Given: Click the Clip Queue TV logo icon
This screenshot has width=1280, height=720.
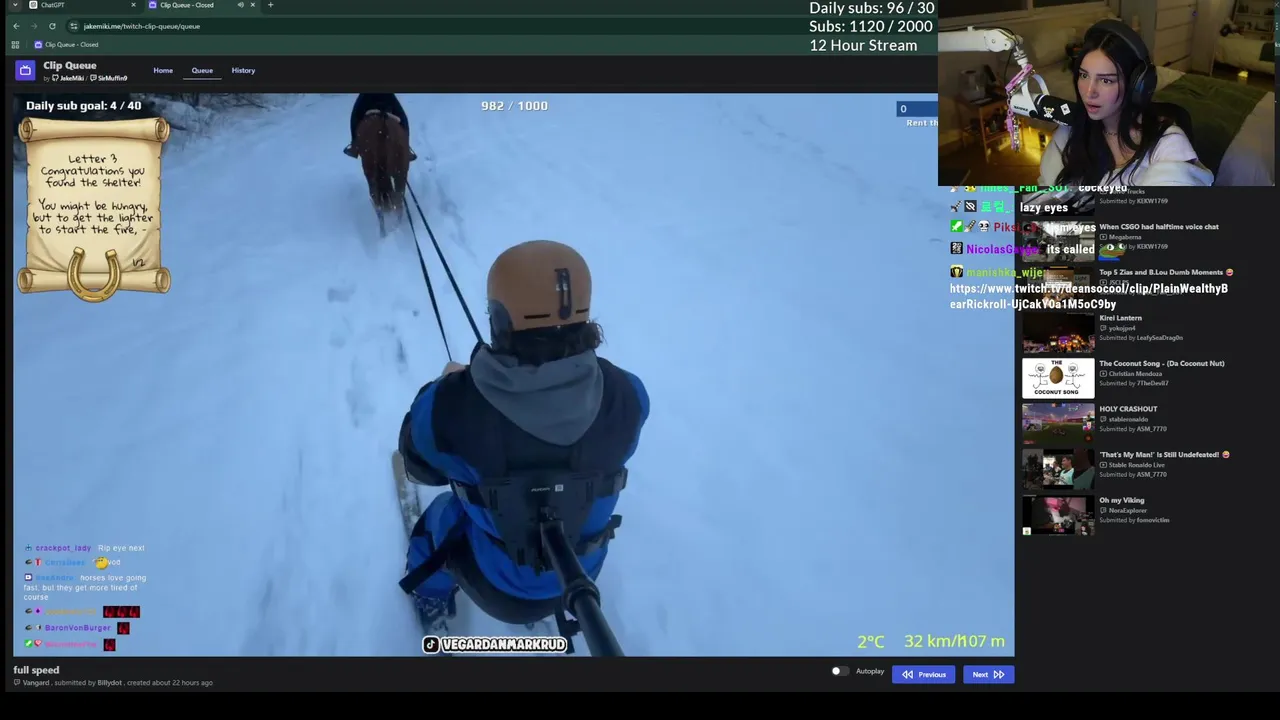Looking at the screenshot, I should 25,70.
